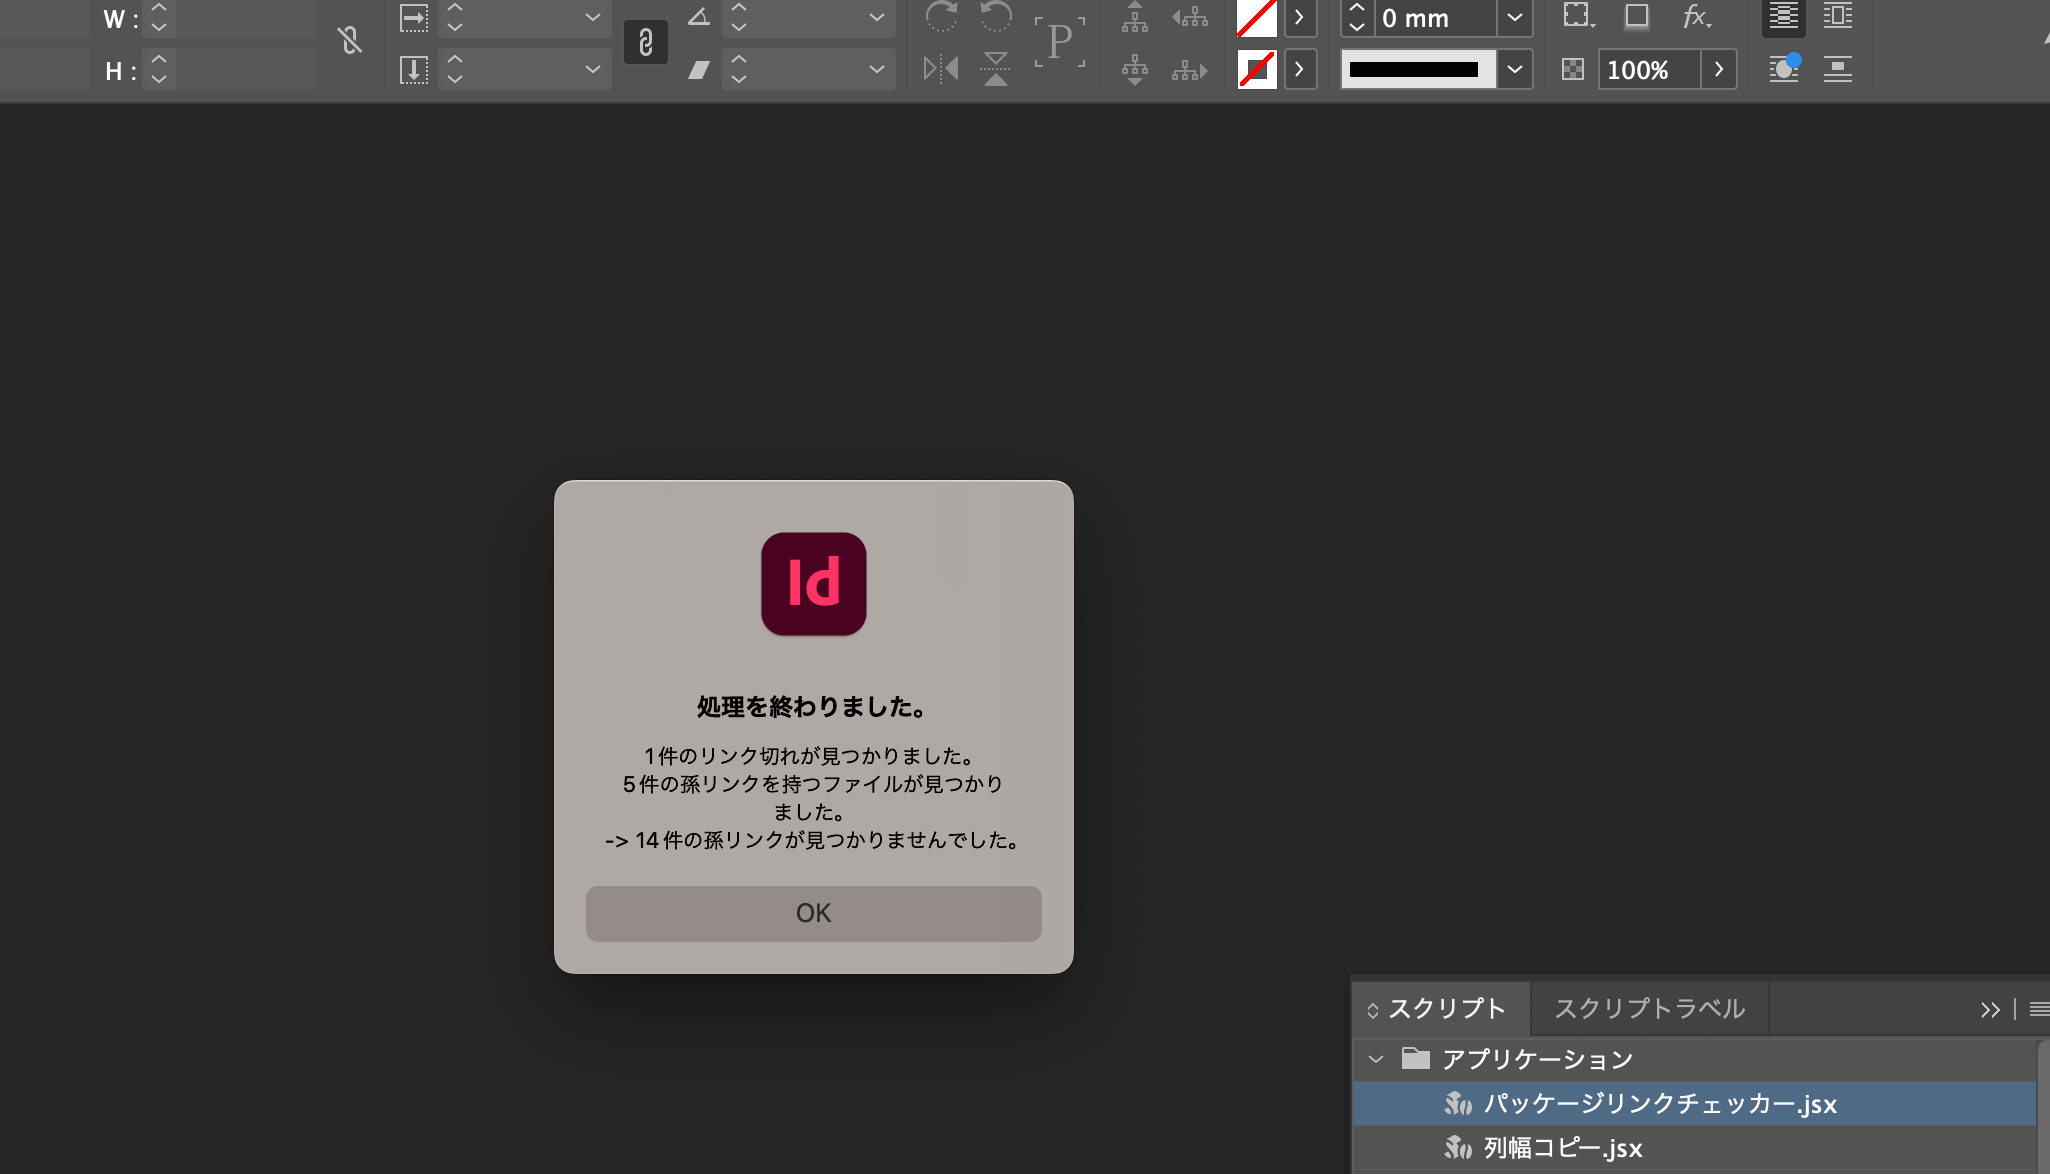Toggle the jump object text wrap

pos(1838,69)
